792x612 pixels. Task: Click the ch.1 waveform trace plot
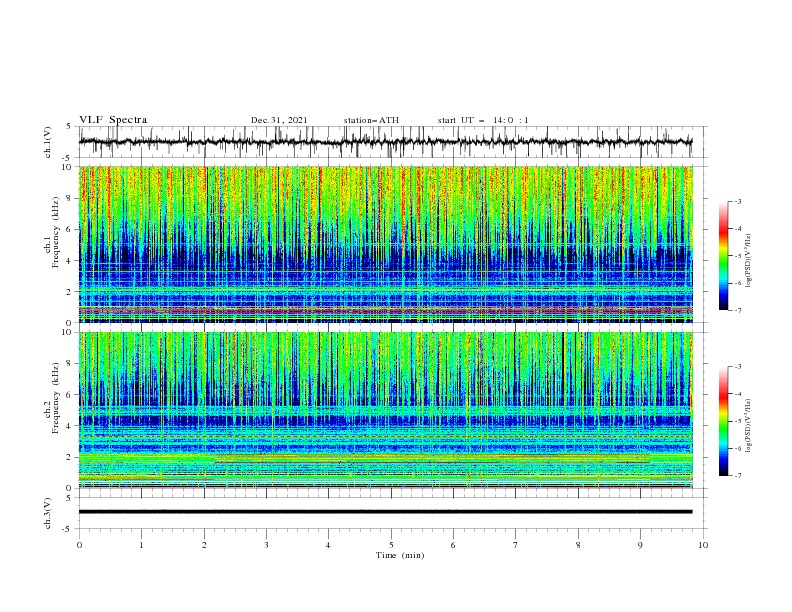[385, 142]
